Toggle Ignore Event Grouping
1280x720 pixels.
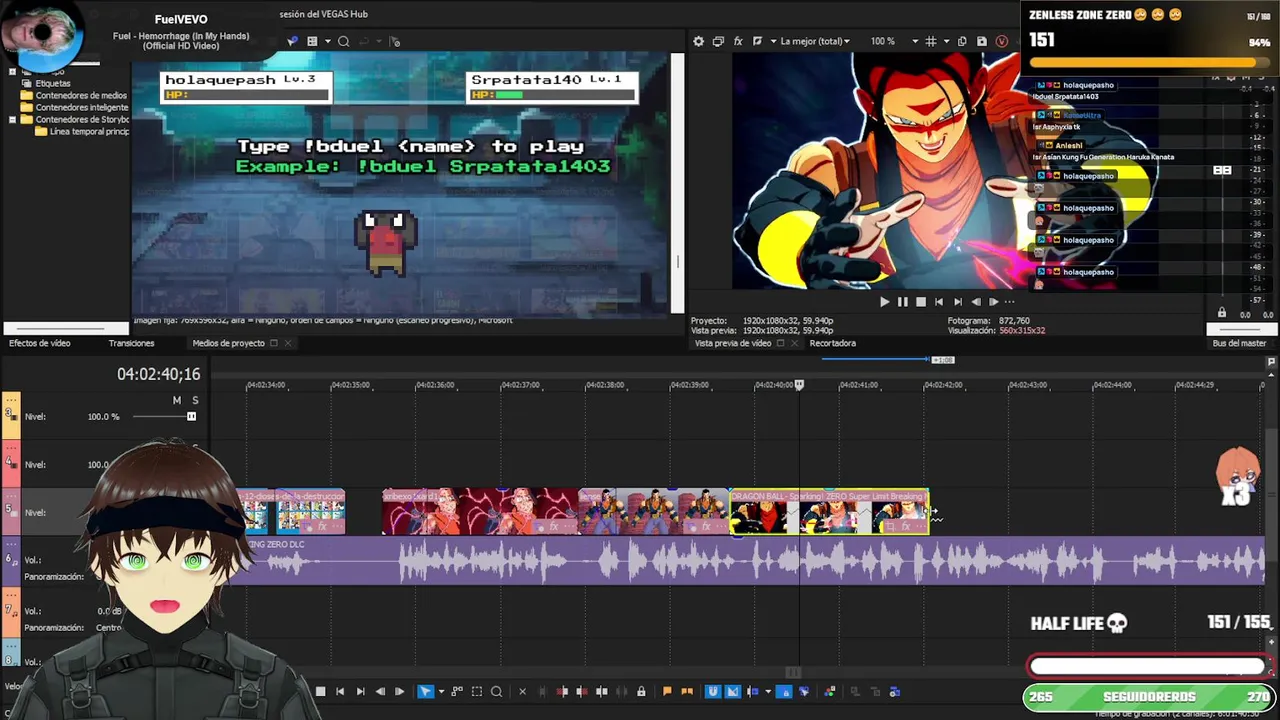tap(803, 691)
